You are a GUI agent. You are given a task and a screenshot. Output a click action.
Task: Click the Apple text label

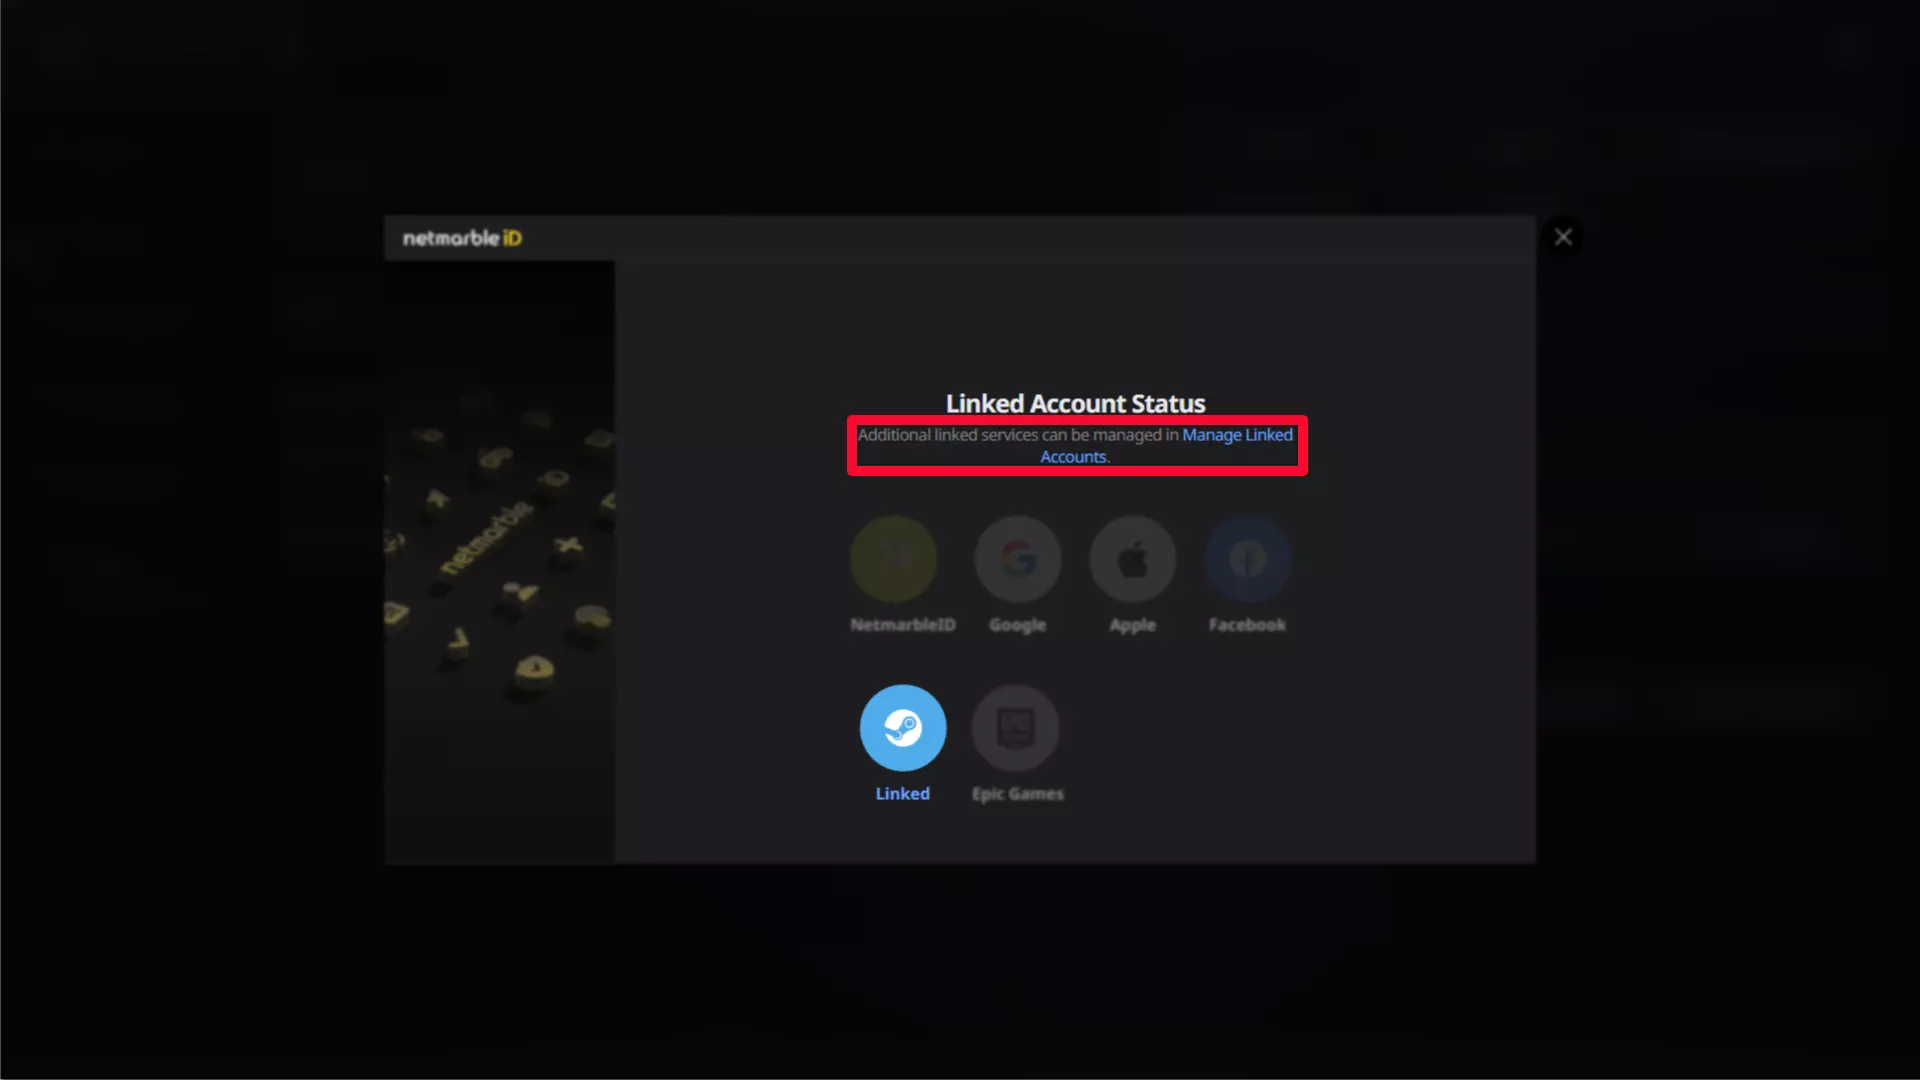[x=1133, y=625]
